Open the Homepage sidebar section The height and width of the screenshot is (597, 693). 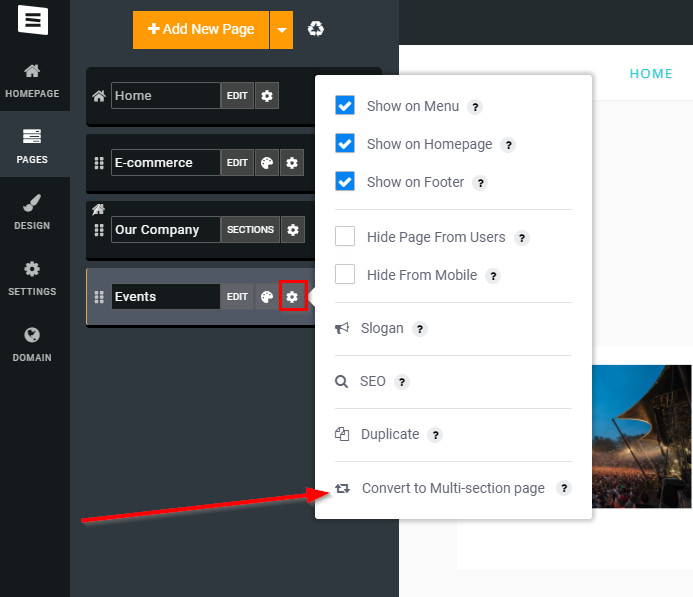pyautogui.click(x=32, y=81)
